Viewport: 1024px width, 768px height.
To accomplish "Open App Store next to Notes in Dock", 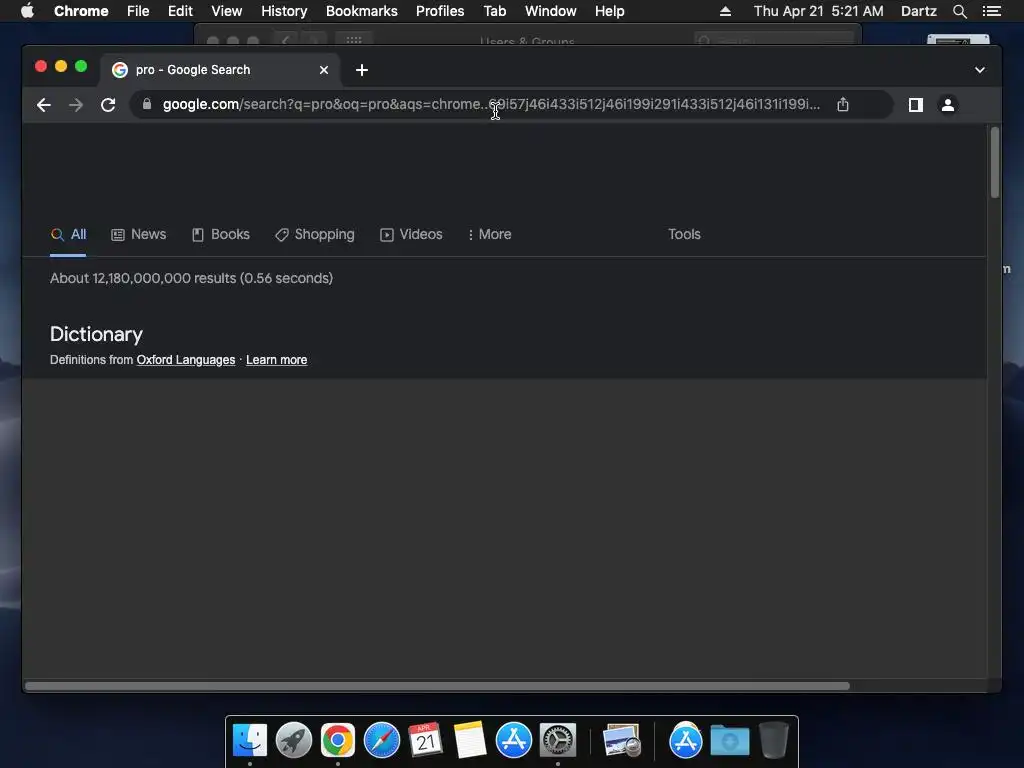I will point(513,741).
